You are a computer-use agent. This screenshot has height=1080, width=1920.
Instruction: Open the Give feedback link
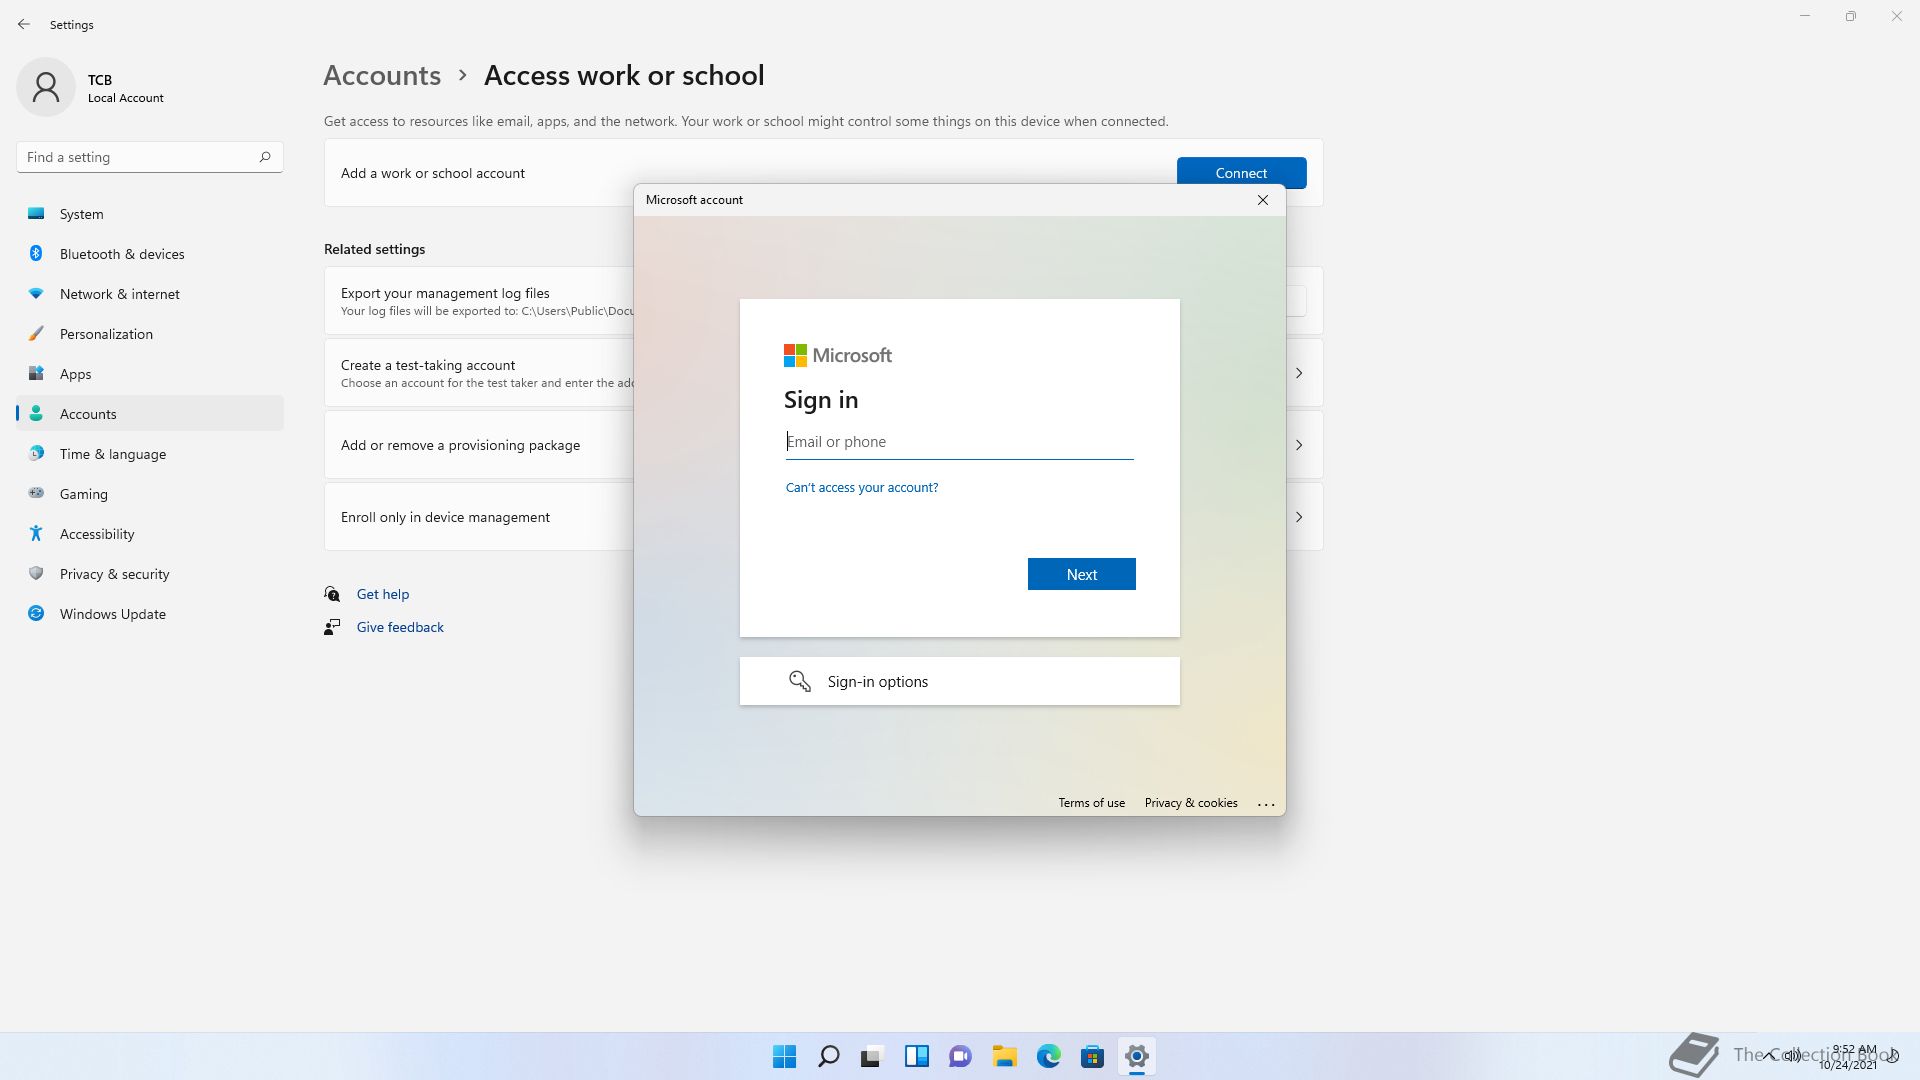point(400,627)
